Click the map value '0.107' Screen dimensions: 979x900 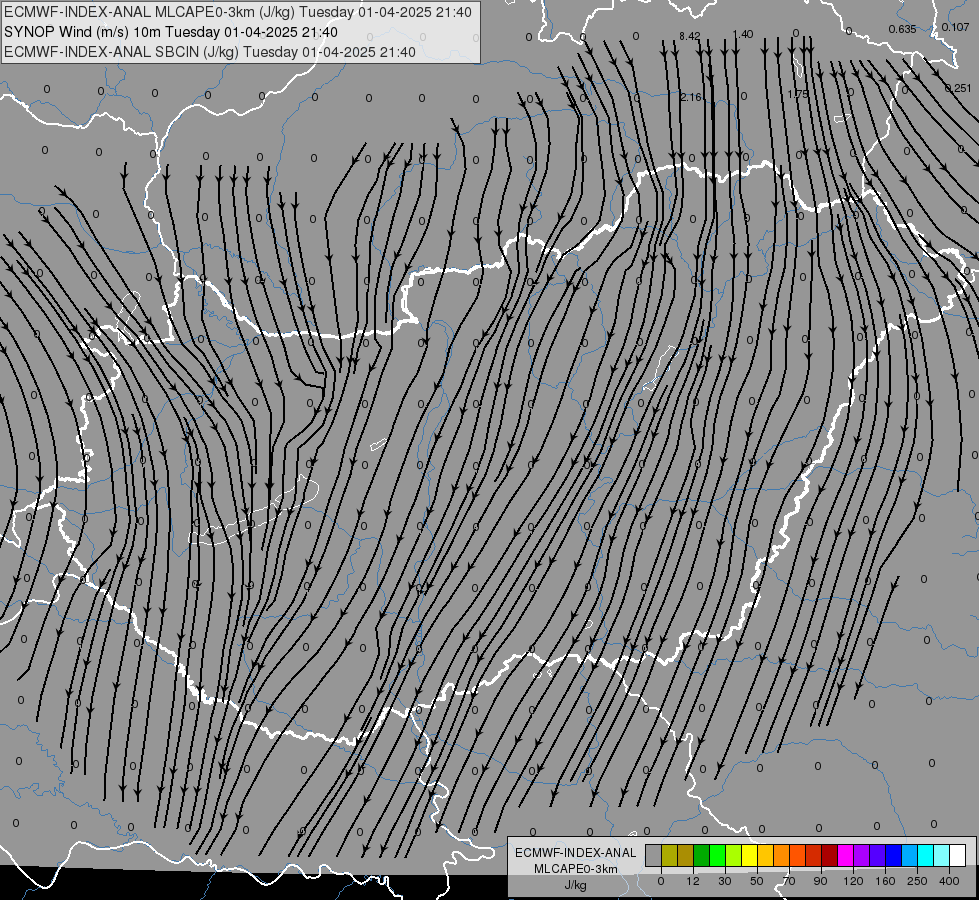click(956, 27)
